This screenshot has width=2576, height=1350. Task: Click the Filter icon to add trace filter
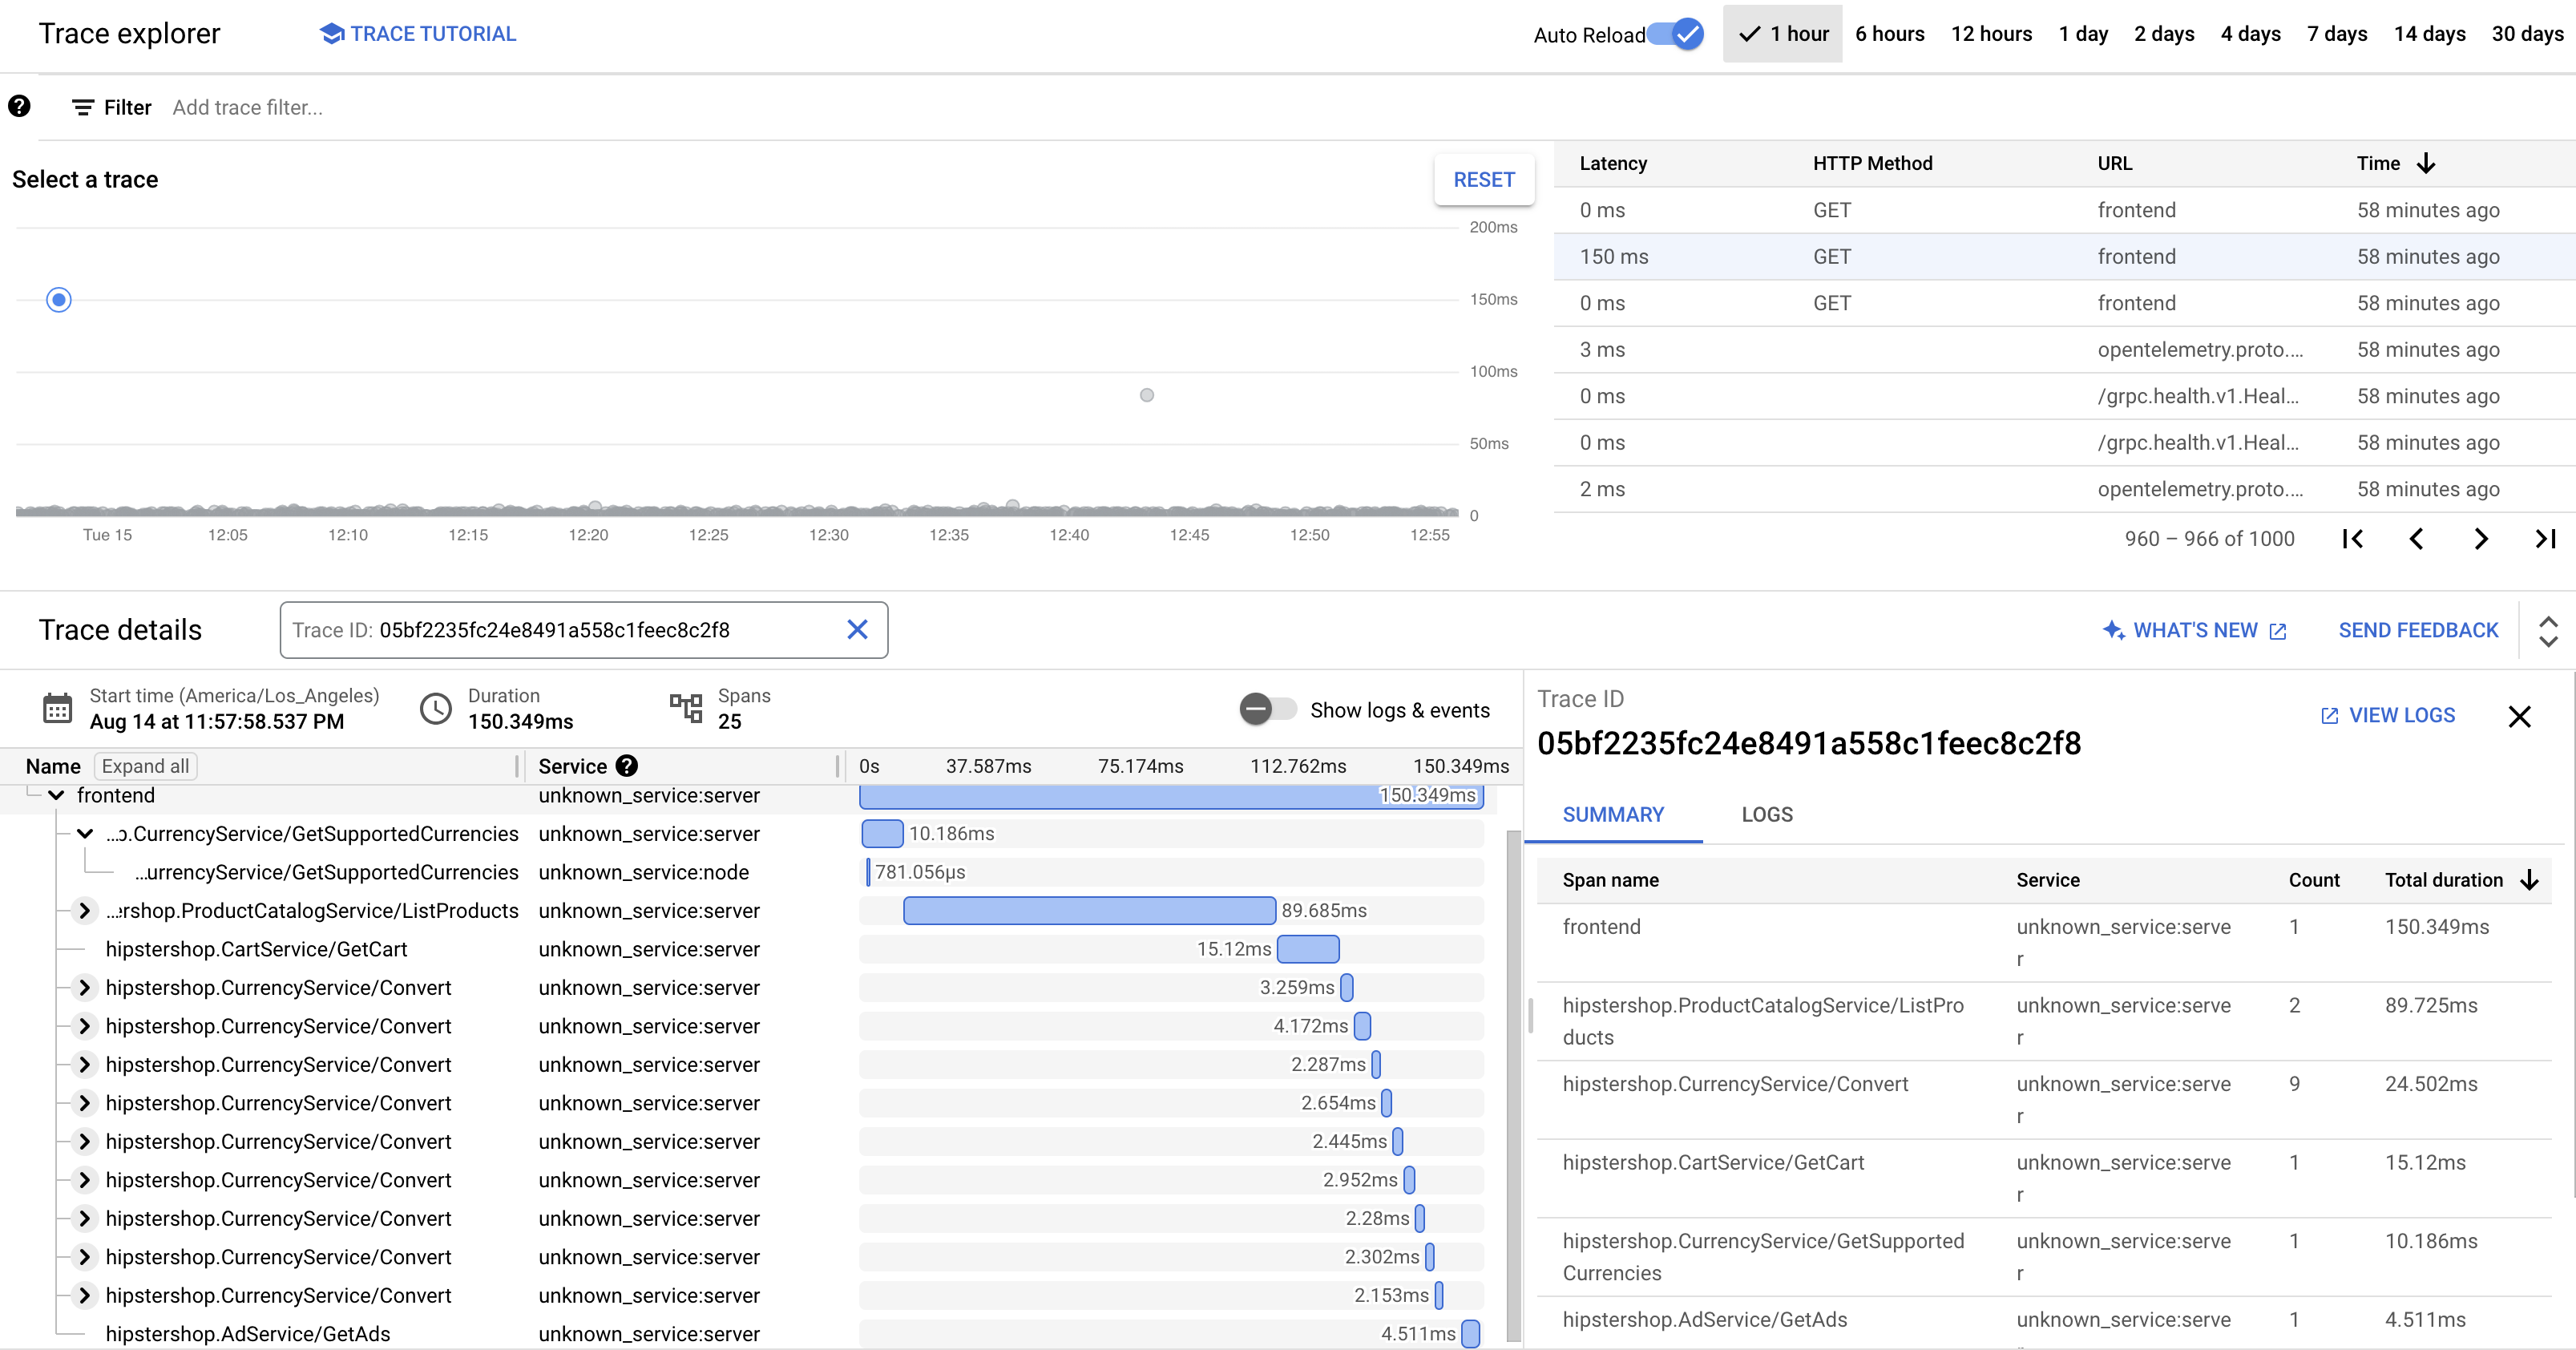(x=82, y=107)
